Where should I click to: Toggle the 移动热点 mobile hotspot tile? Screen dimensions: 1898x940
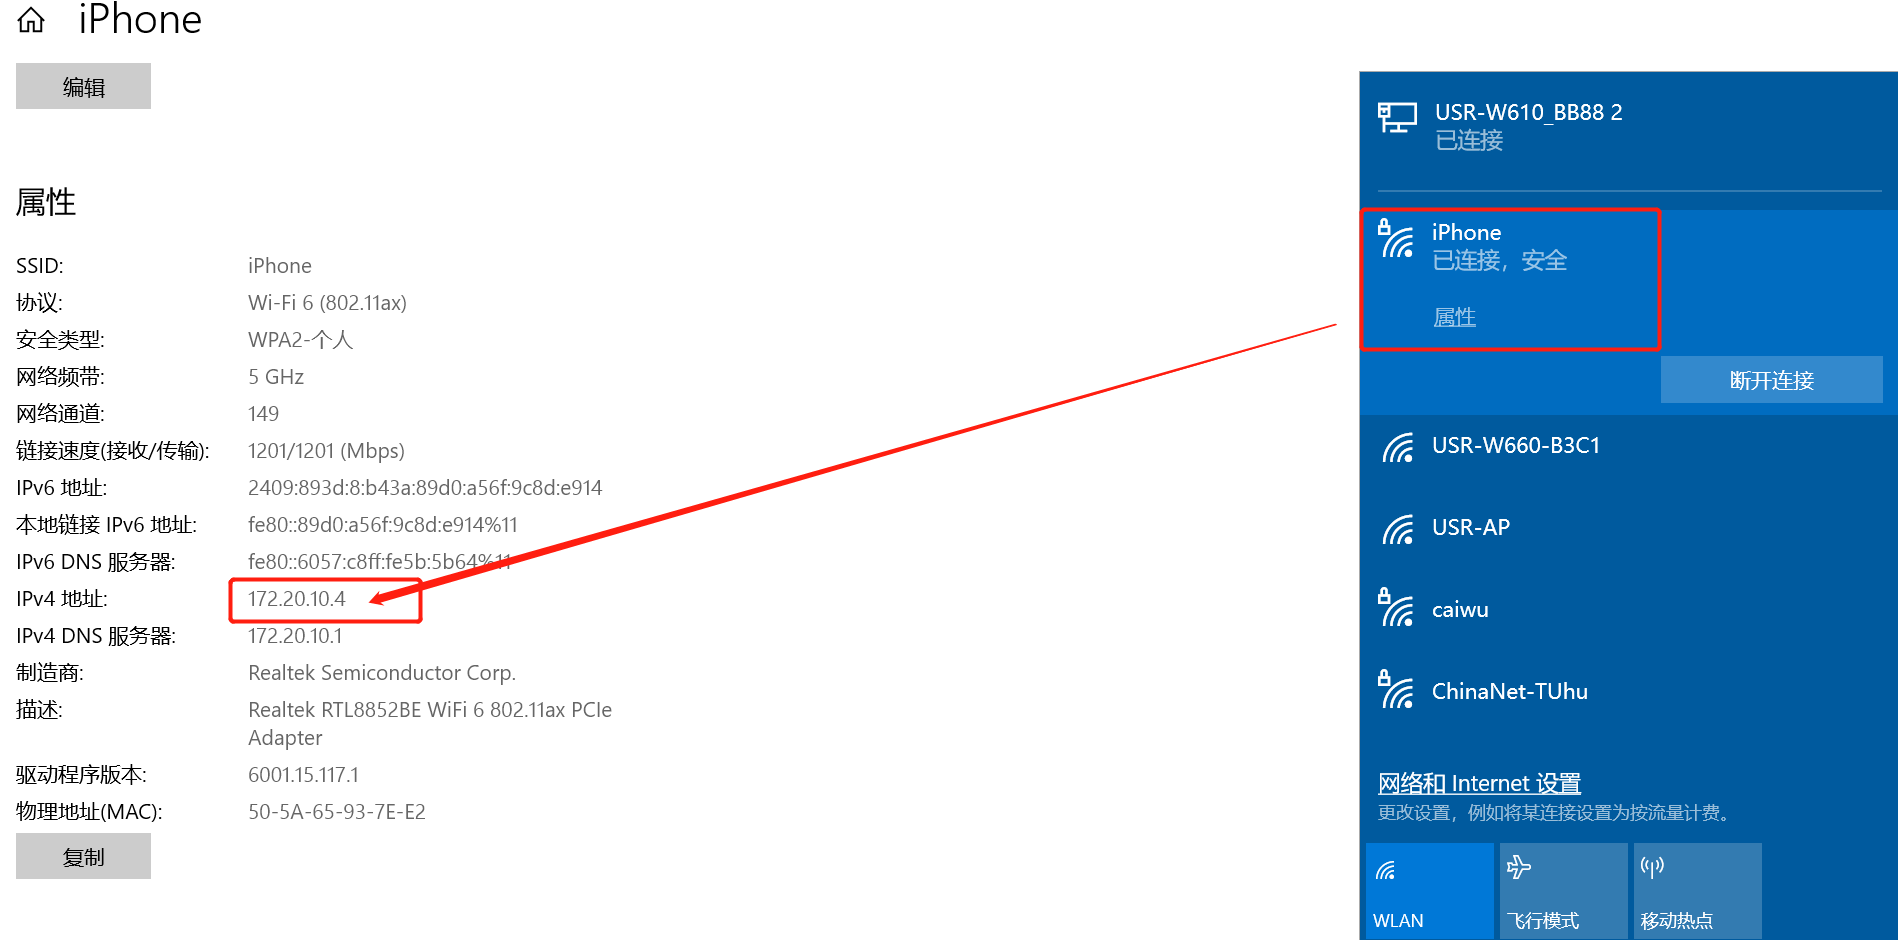tap(1696, 890)
